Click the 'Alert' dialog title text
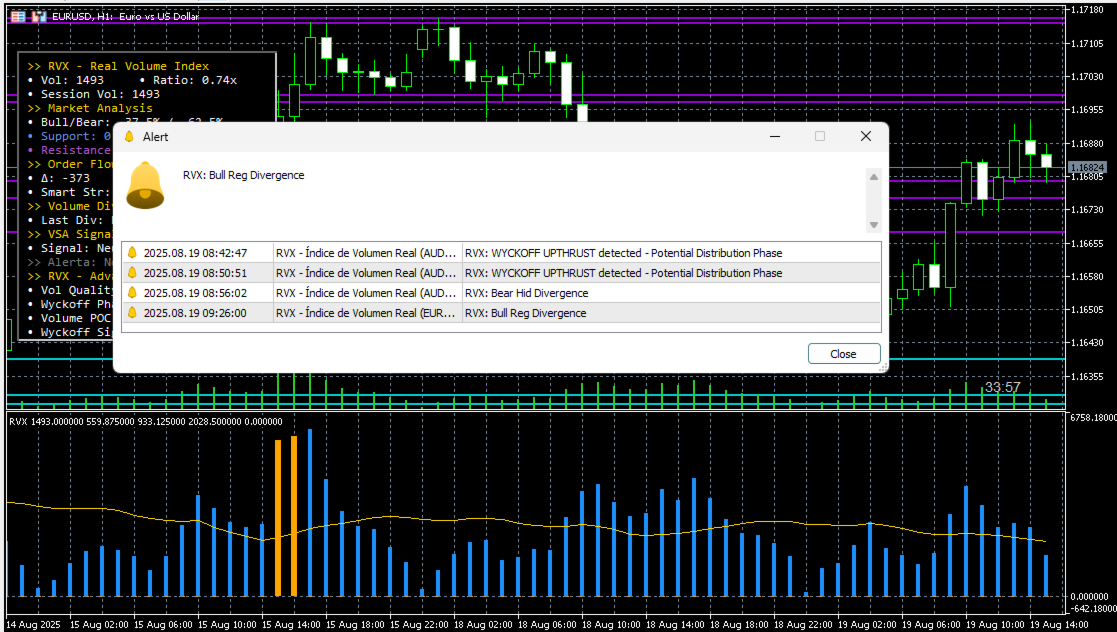Viewport: 1117px width, 632px height. (155, 137)
